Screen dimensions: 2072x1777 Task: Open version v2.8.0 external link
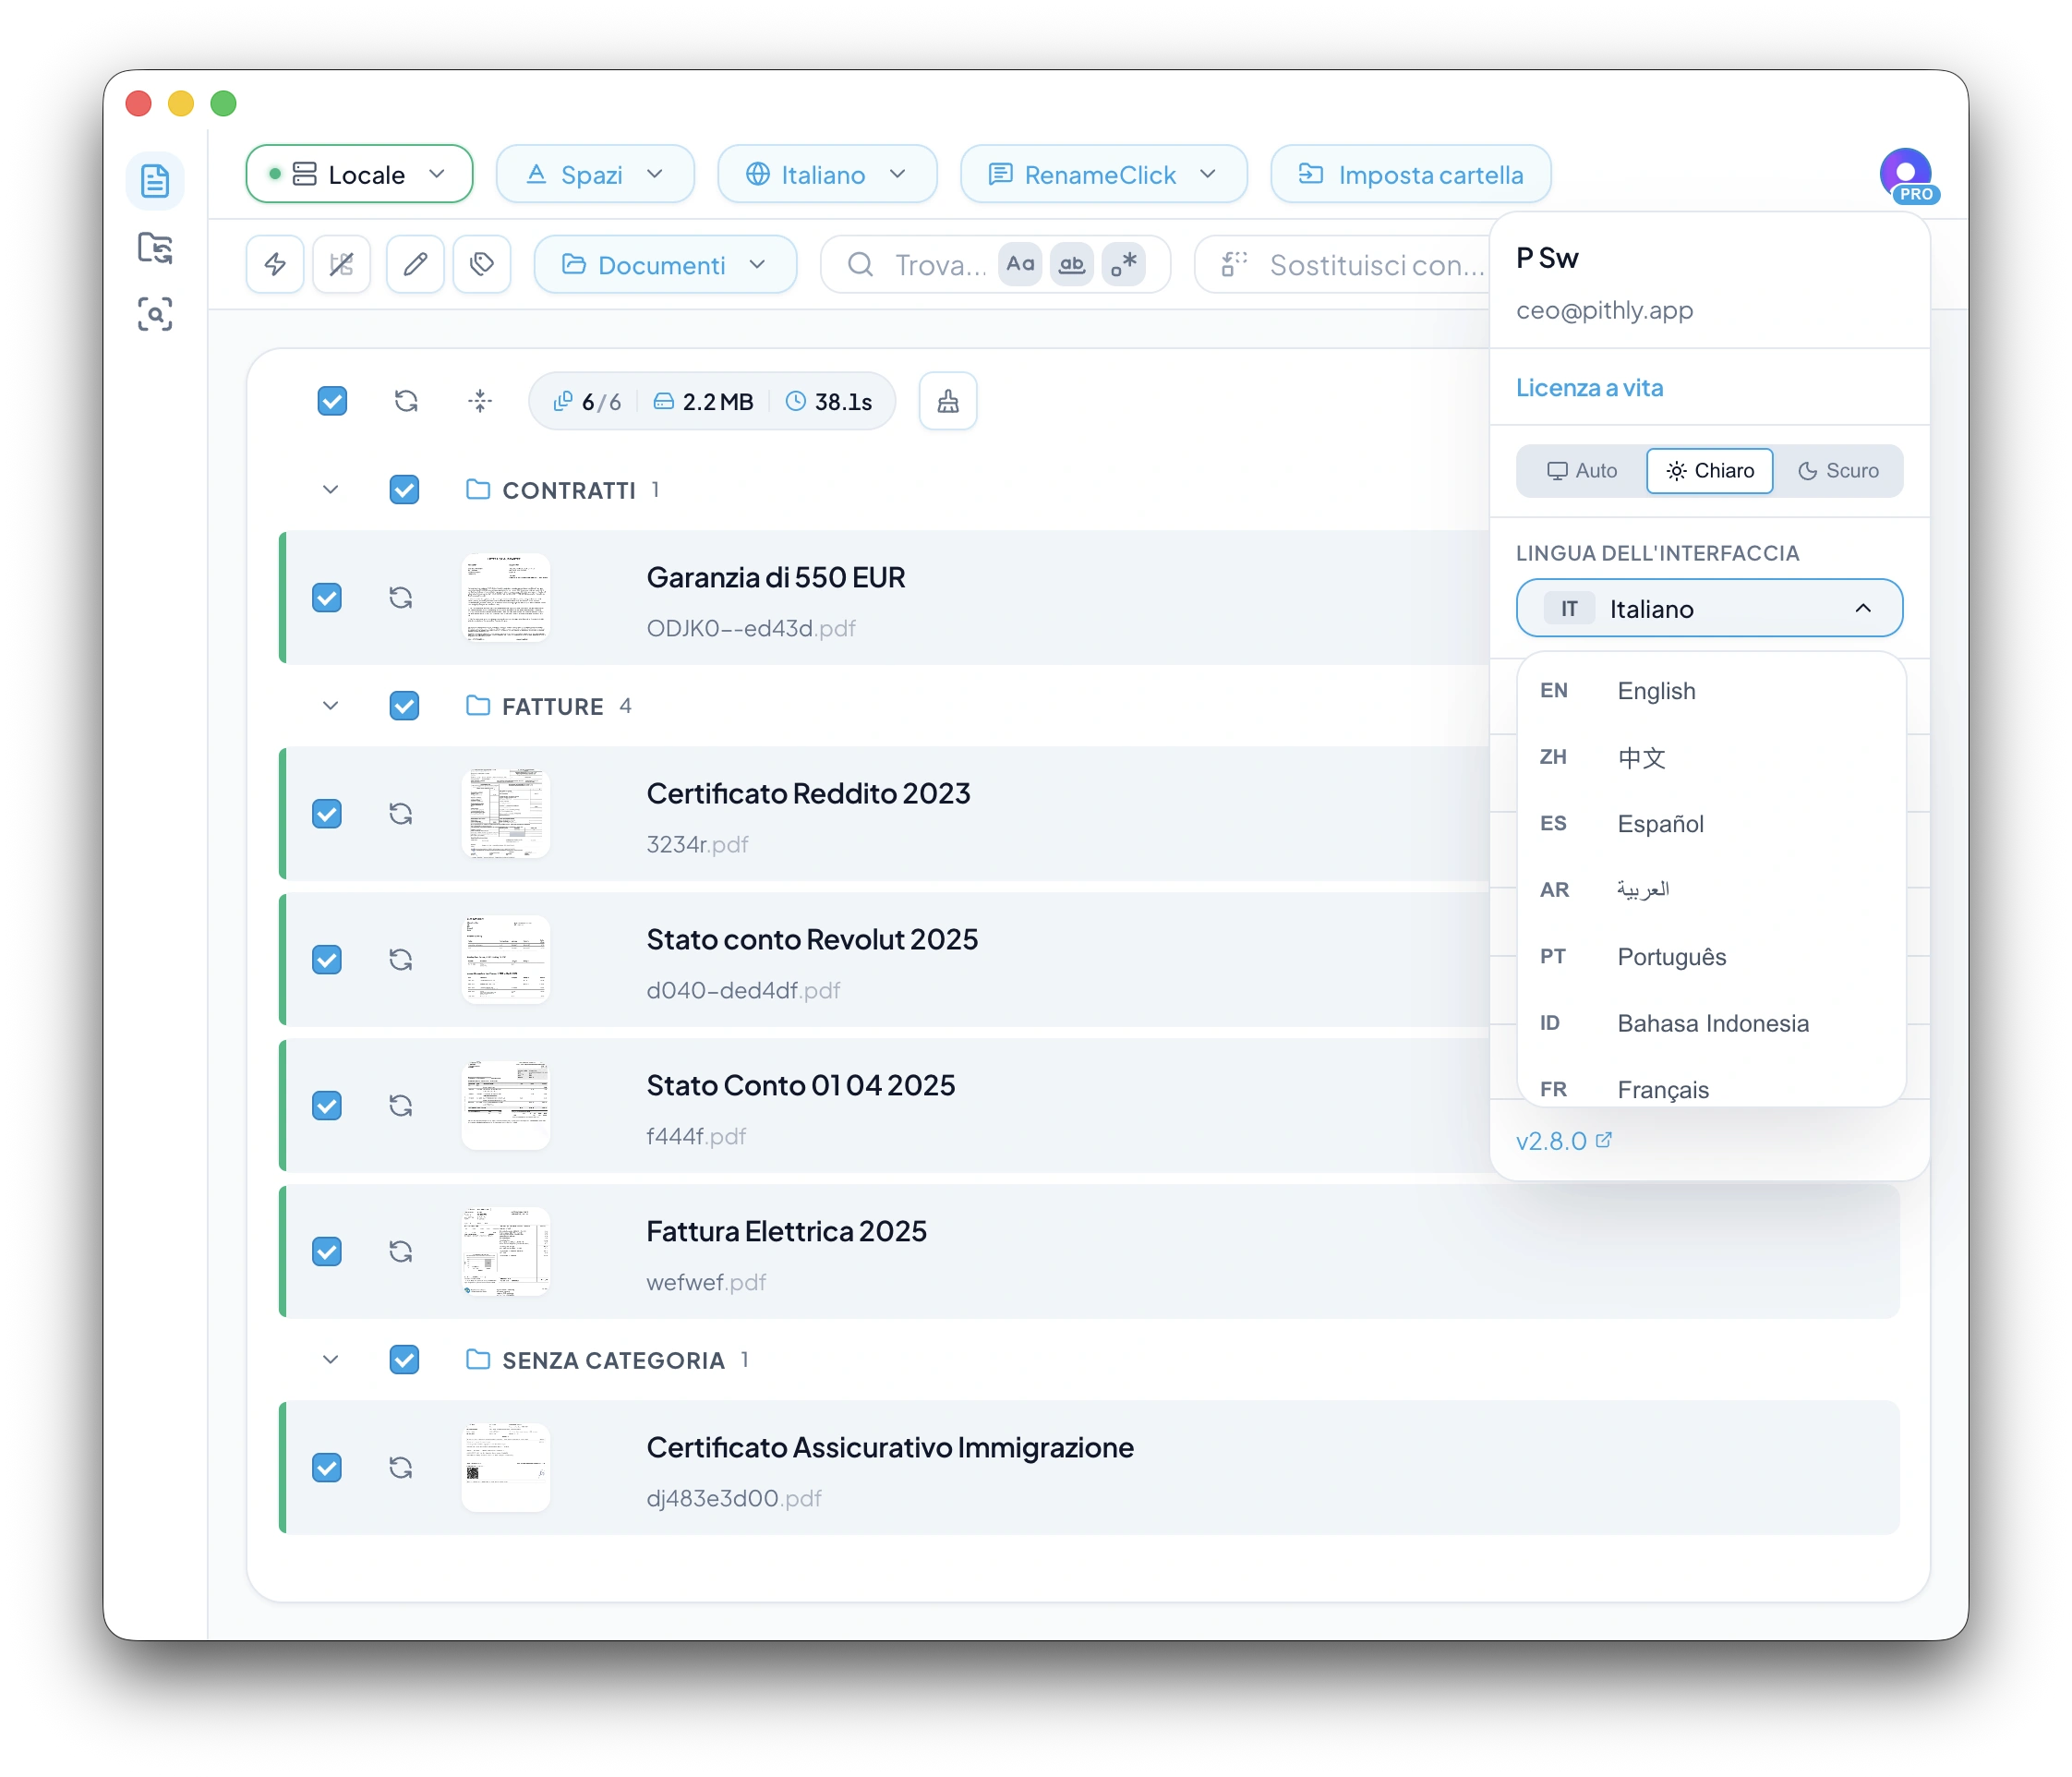click(x=1564, y=1141)
